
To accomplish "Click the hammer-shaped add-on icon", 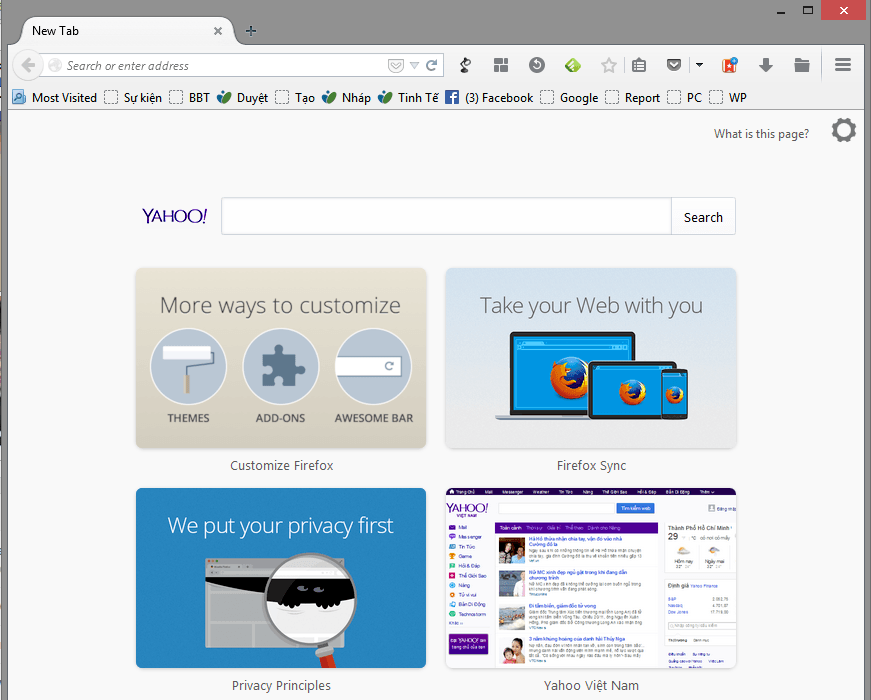I will tap(465, 66).
